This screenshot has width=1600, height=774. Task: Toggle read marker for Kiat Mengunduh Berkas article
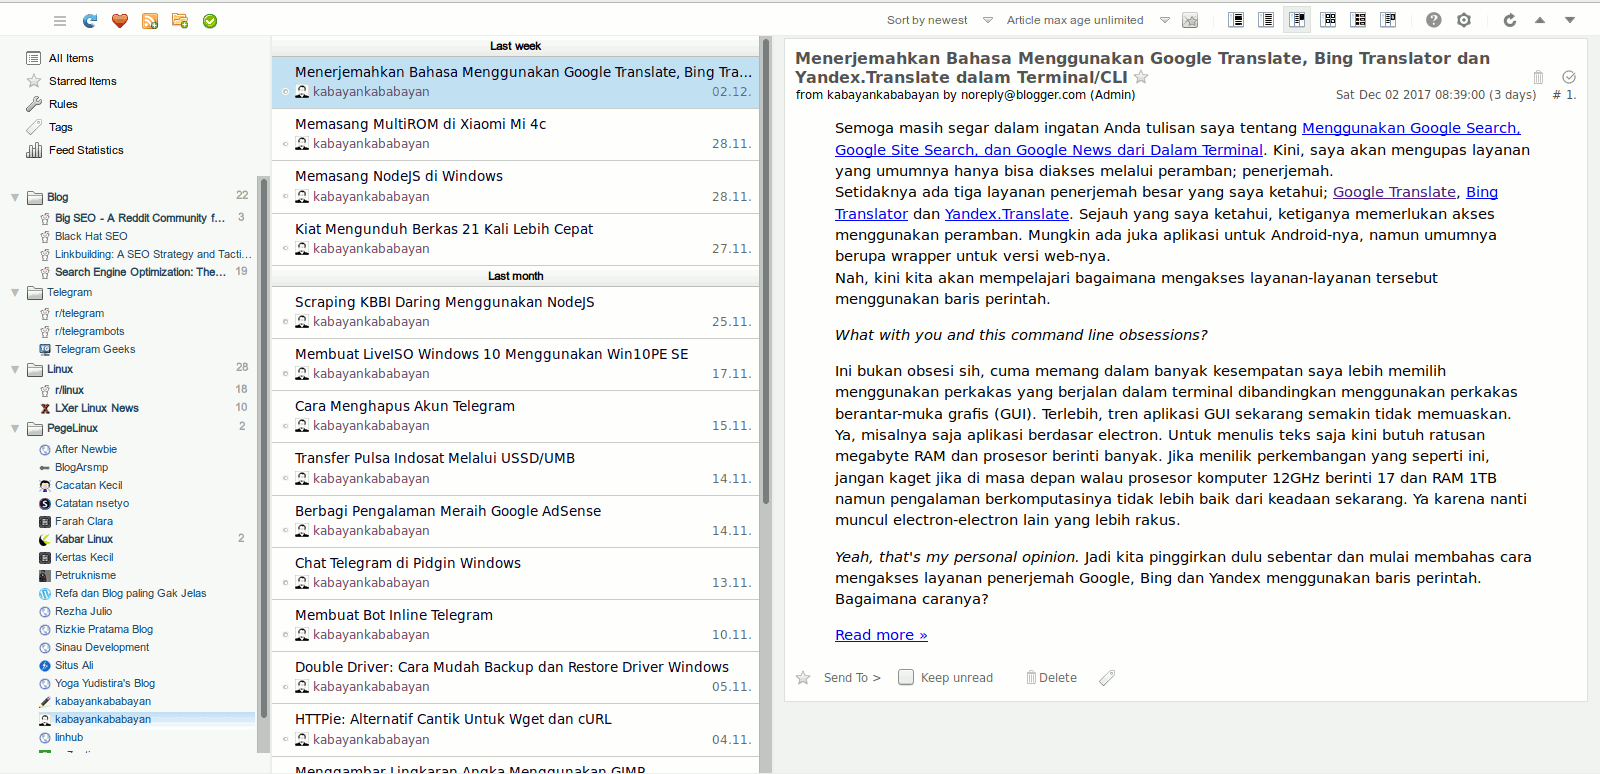coord(285,249)
